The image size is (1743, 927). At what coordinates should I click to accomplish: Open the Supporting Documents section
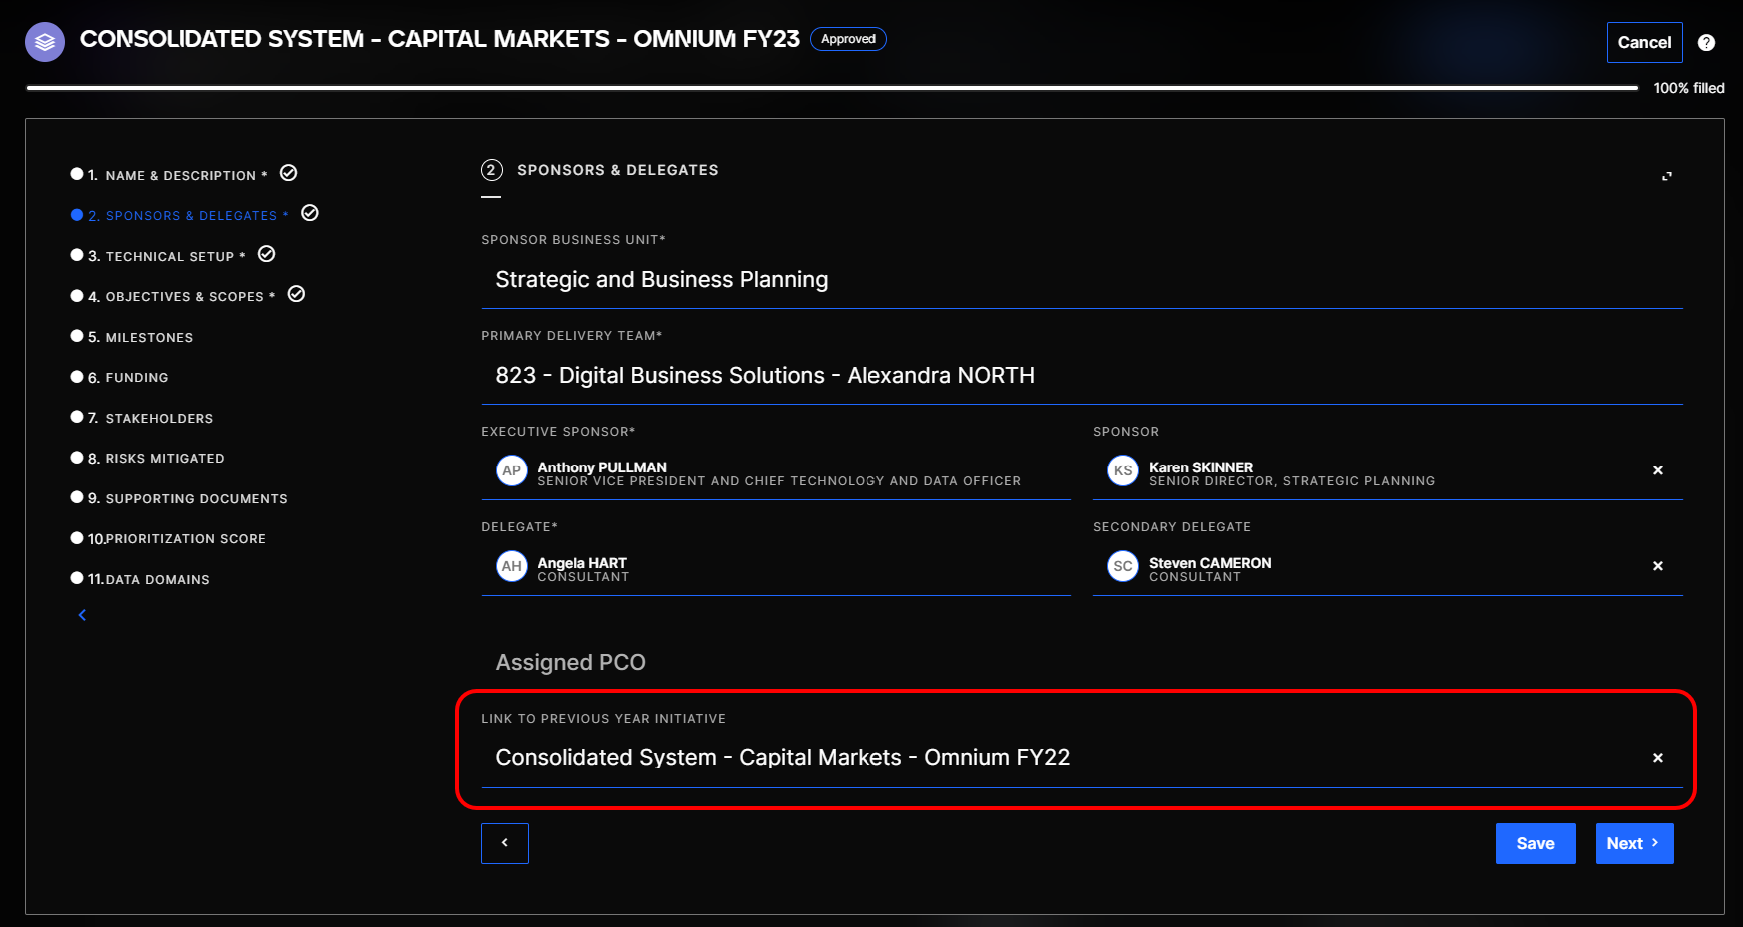point(196,499)
